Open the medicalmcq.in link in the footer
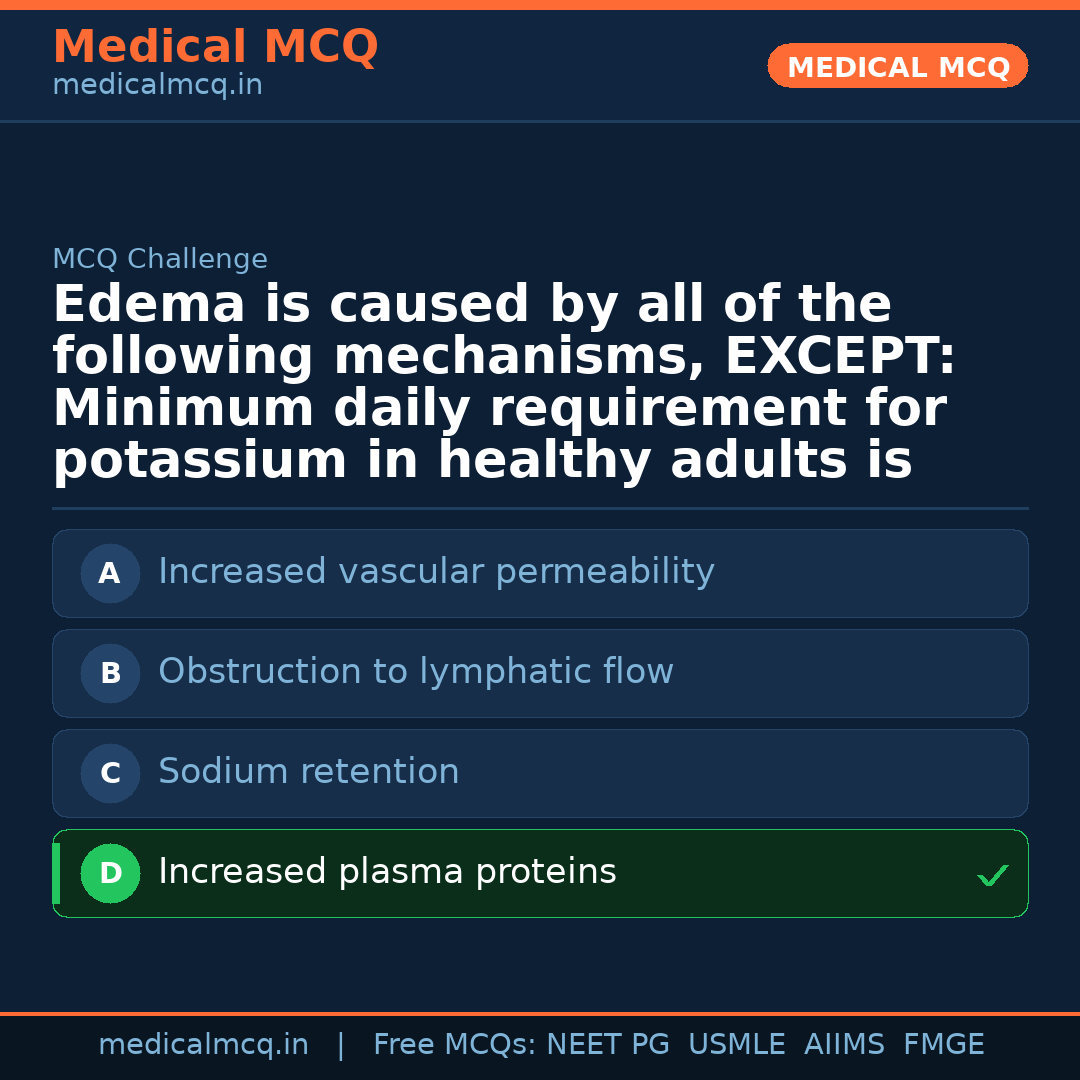Screen dimensions: 1080x1080 click(203, 1045)
